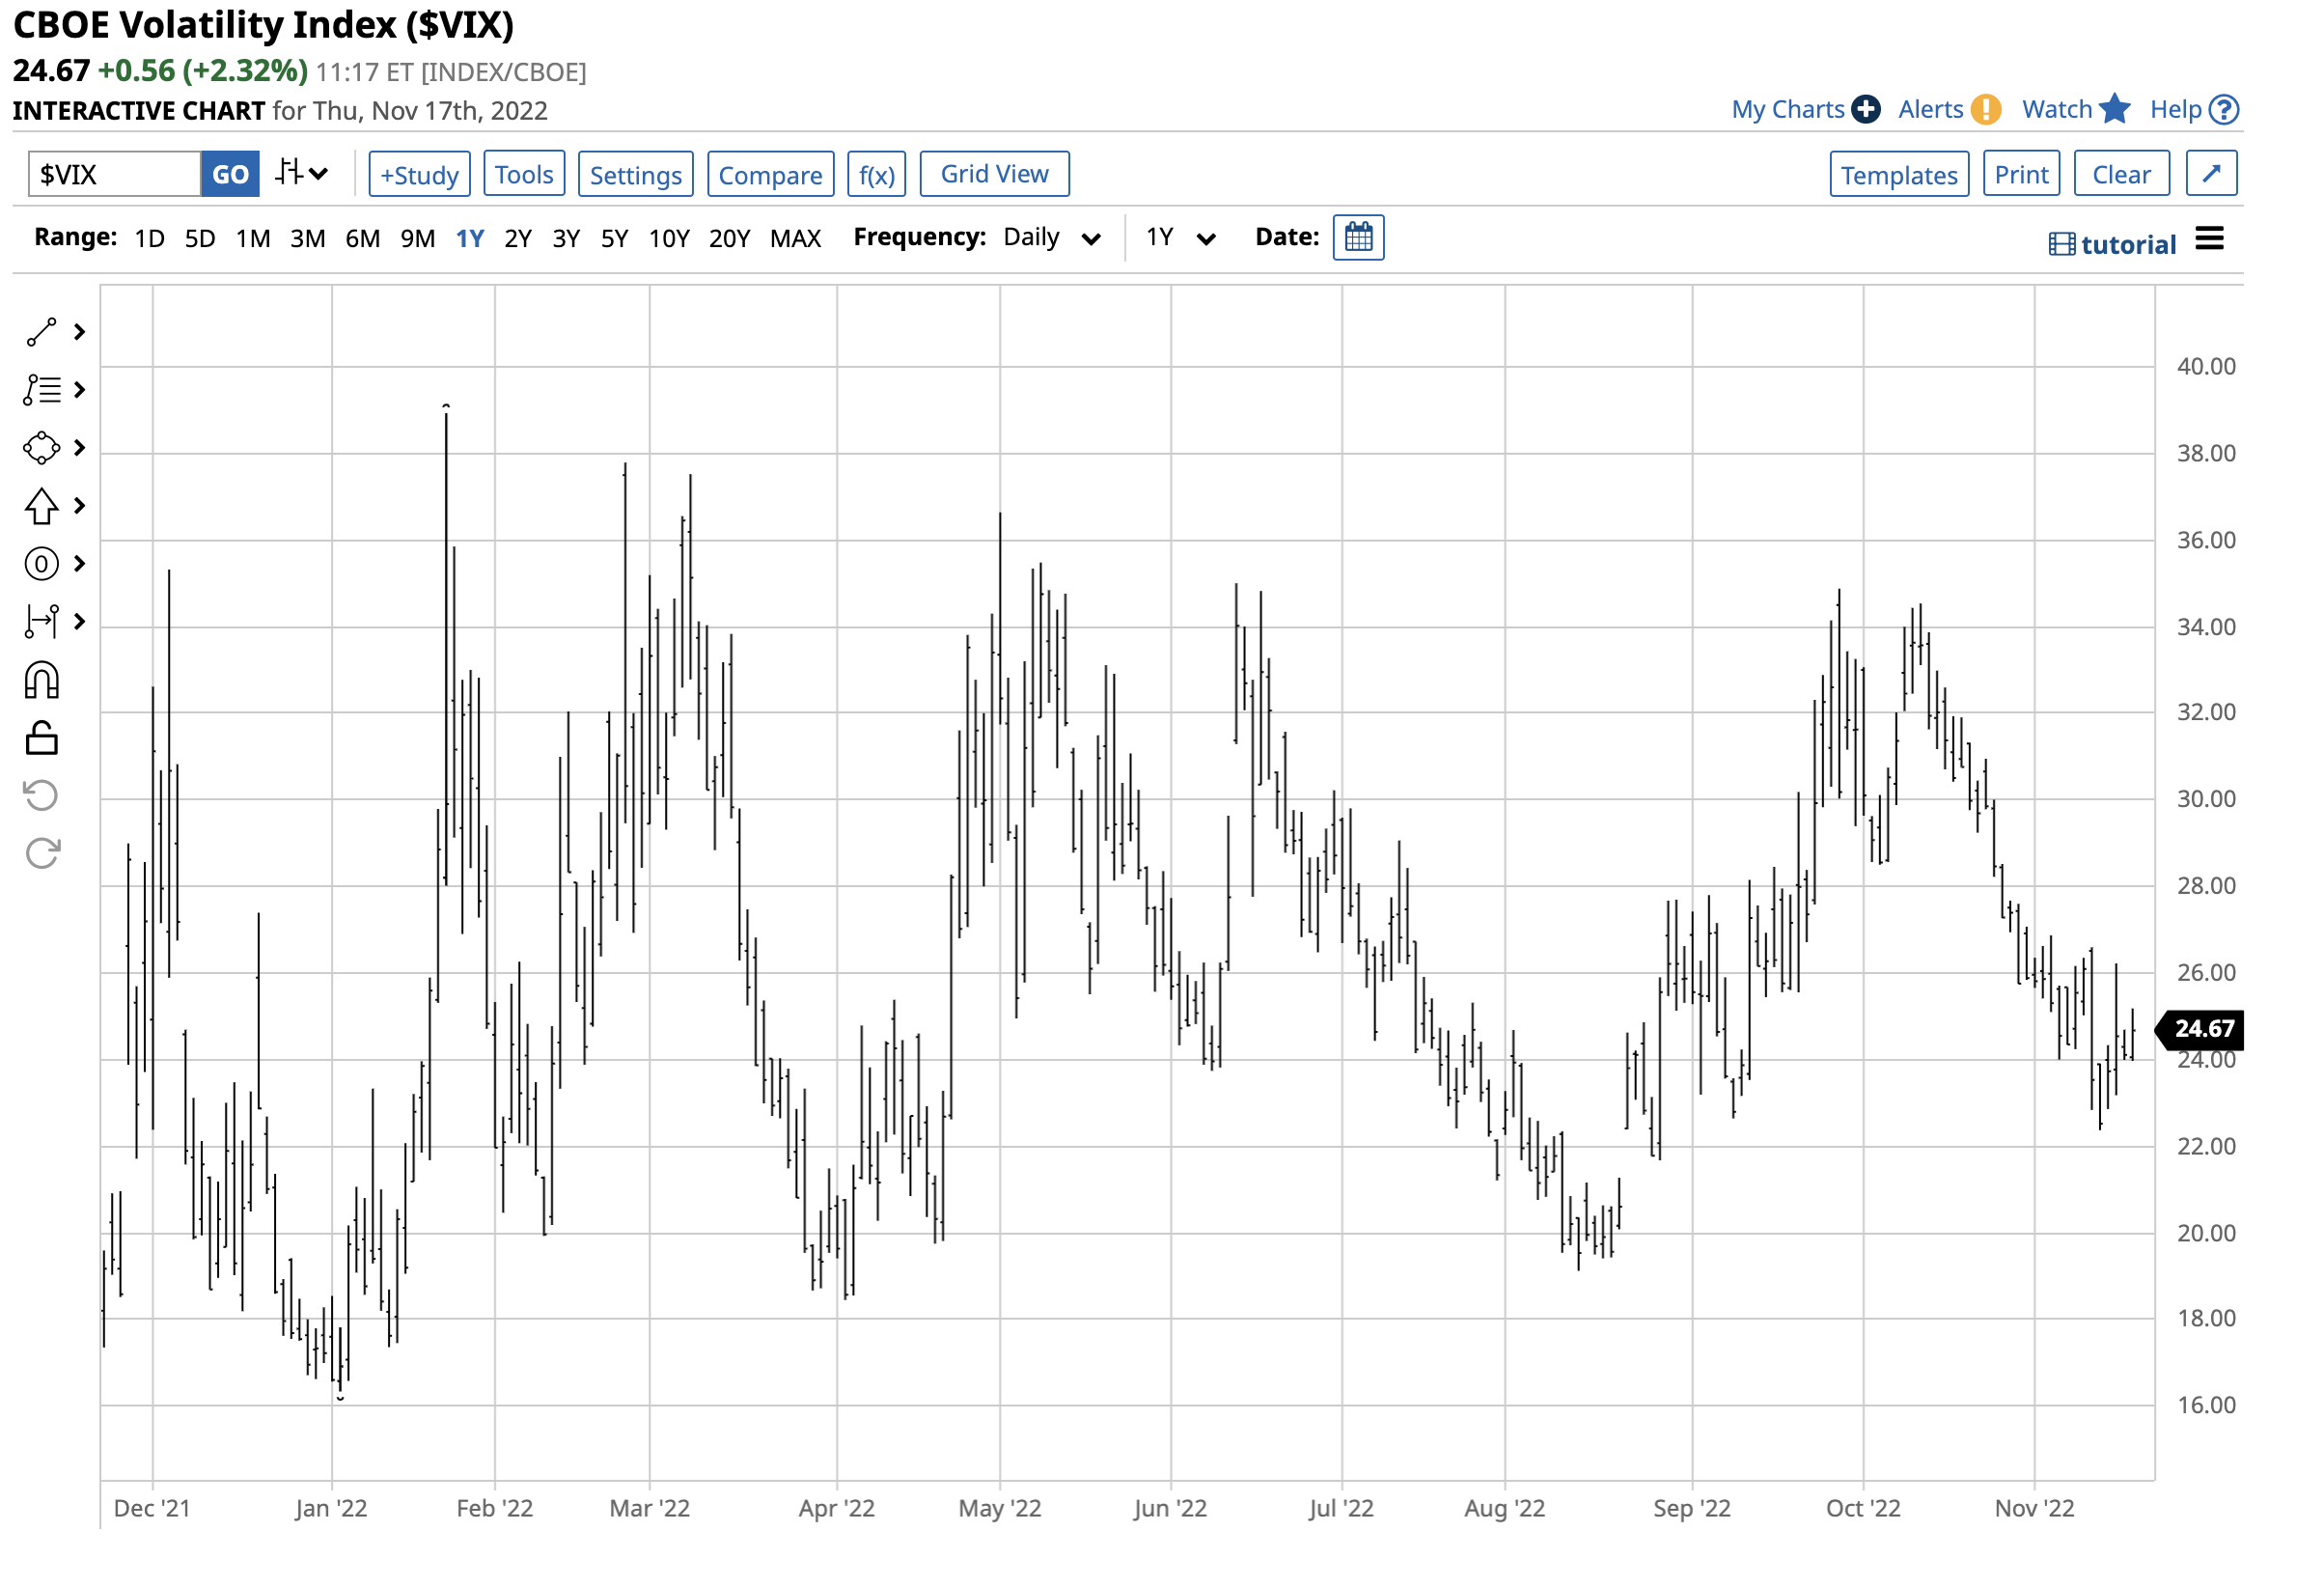Select the 3M range option

coord(307,238)
